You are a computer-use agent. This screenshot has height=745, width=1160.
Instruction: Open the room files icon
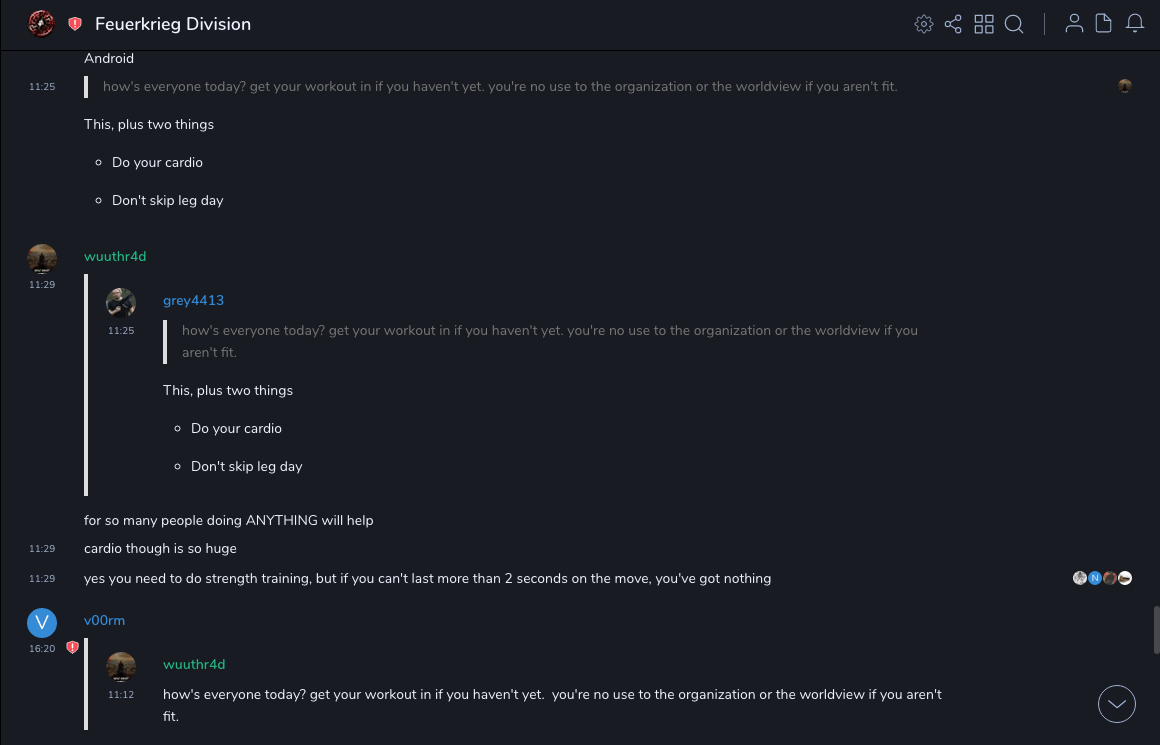pyautogui.click(x=1104, y=24)
